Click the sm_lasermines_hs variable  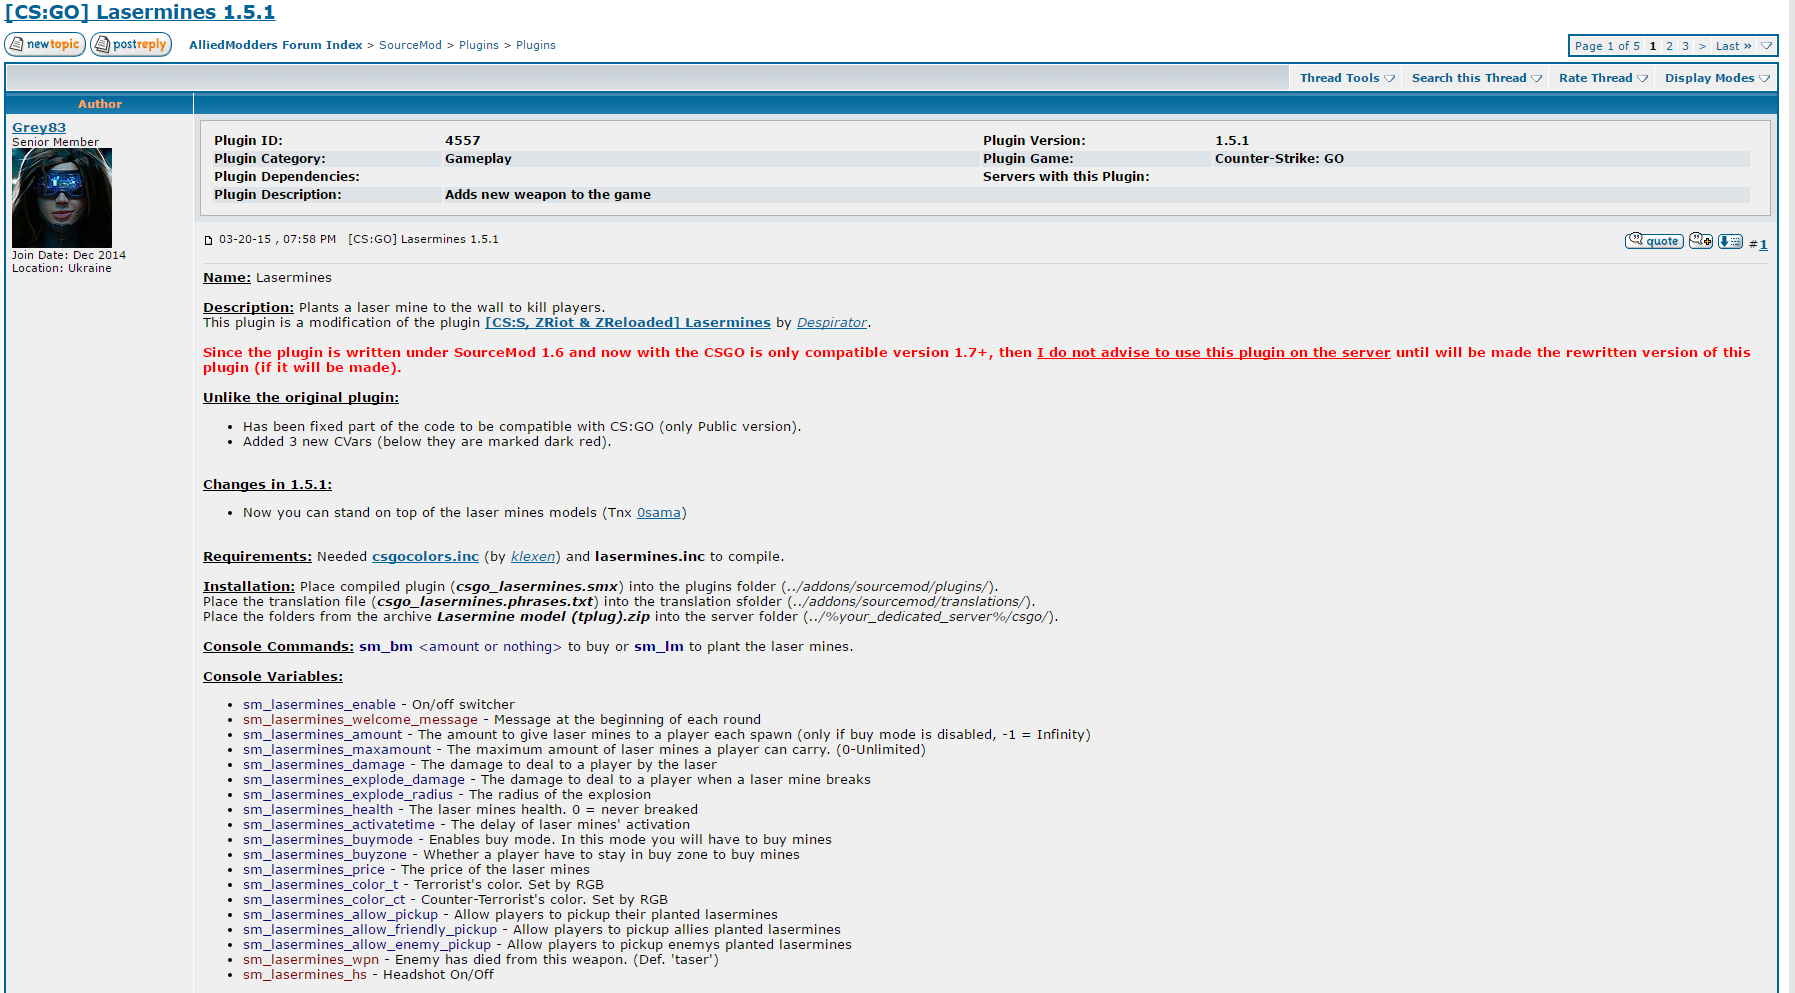pos(305,974)
